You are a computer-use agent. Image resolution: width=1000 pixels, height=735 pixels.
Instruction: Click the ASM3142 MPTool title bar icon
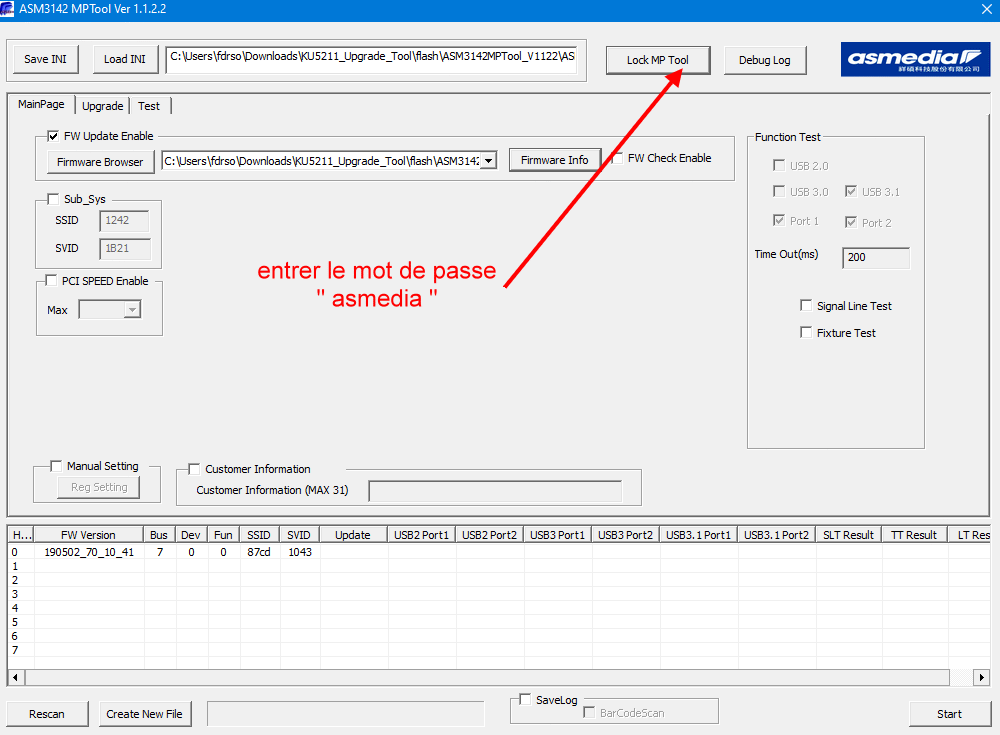7,9
